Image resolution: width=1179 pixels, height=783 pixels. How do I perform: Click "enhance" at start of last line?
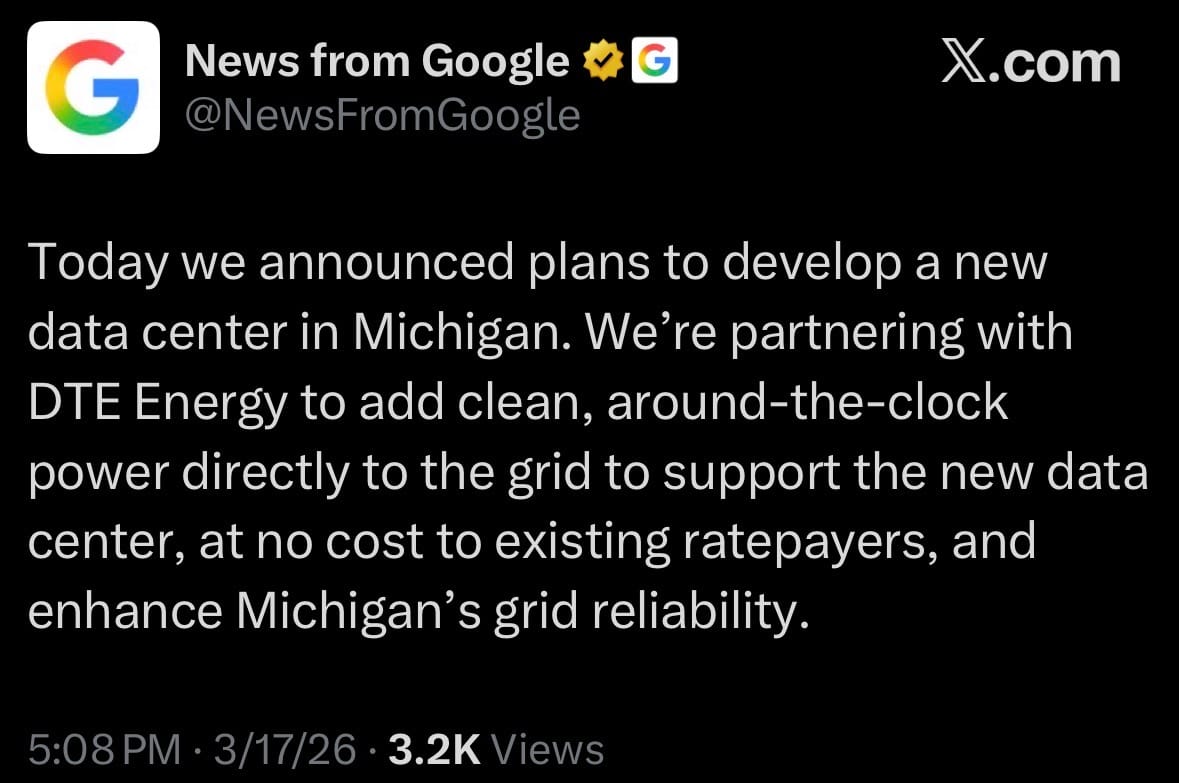pos(123,611)
